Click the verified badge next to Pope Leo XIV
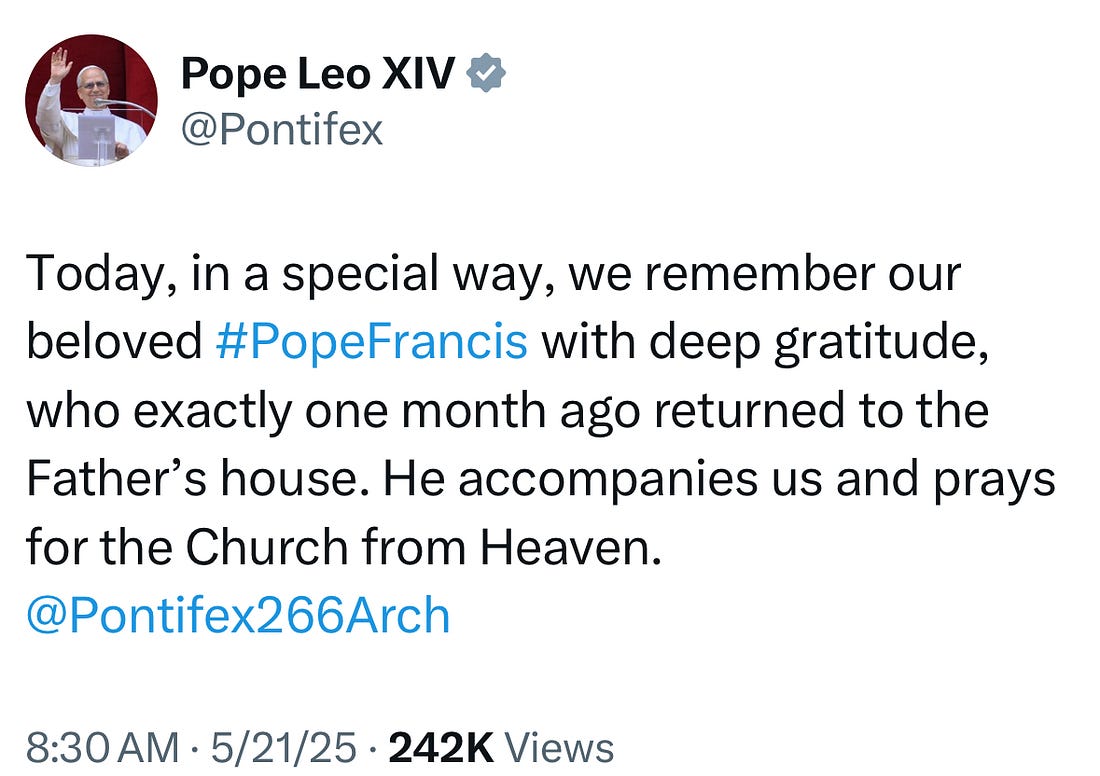1100x776 pixels. [487, 75]
